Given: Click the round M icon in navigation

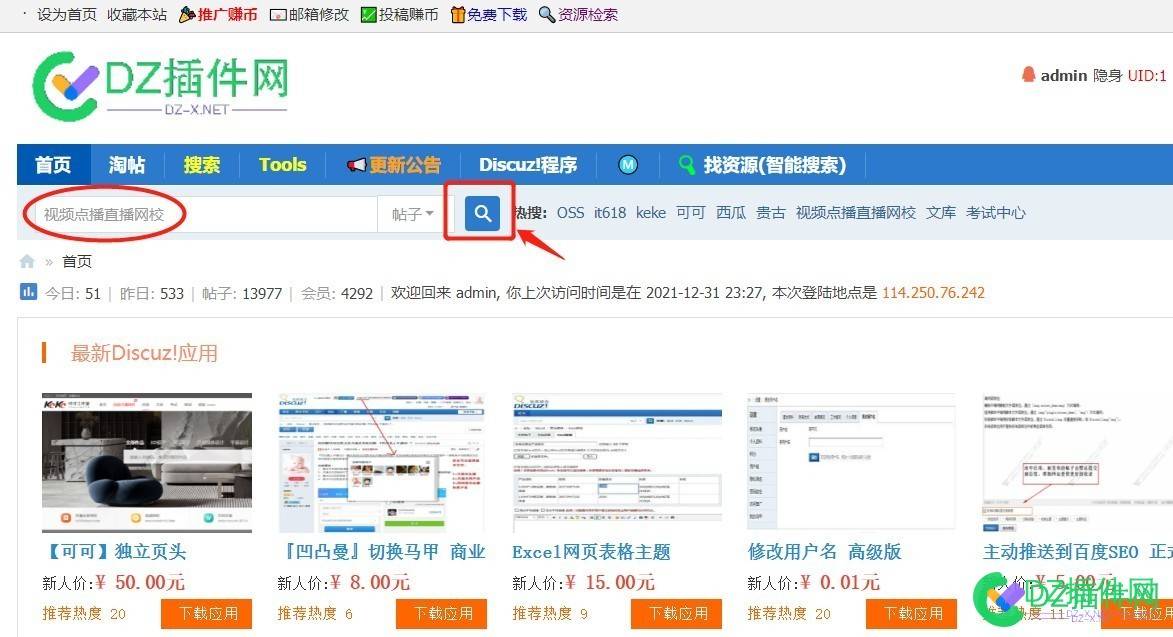Looking at the screenshot, I should [x=628, y=164].
